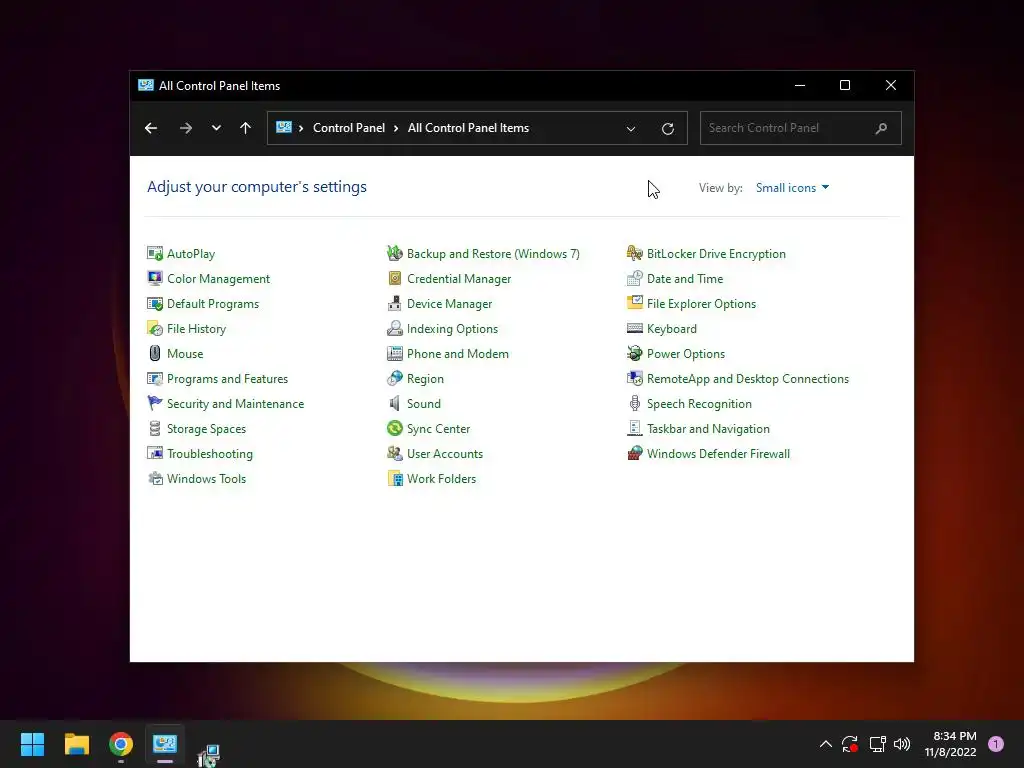Open the Keyboard link

coord(671,328)
